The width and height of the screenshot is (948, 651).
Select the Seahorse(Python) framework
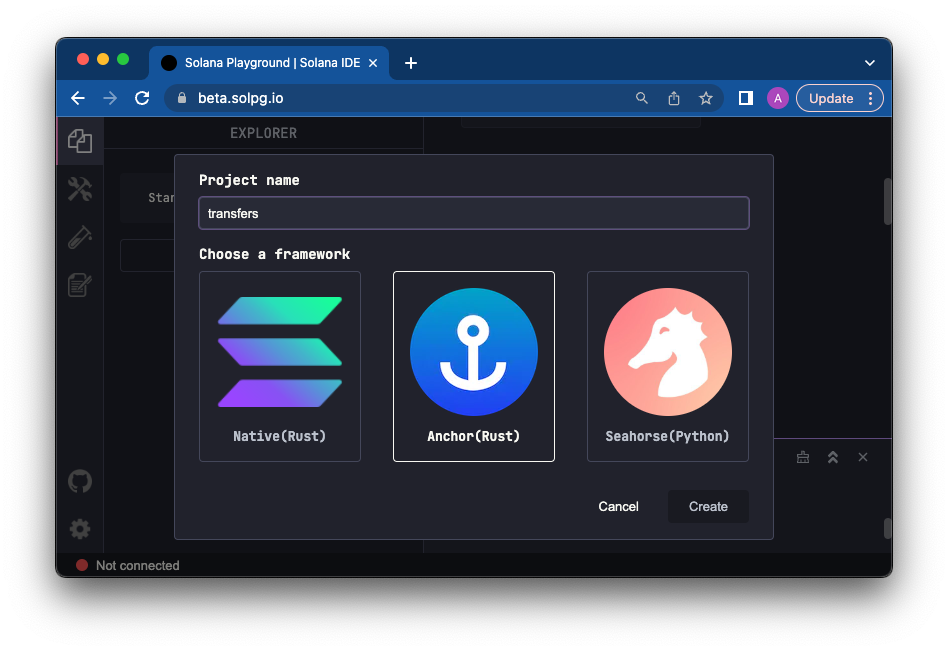coord(667,366)
